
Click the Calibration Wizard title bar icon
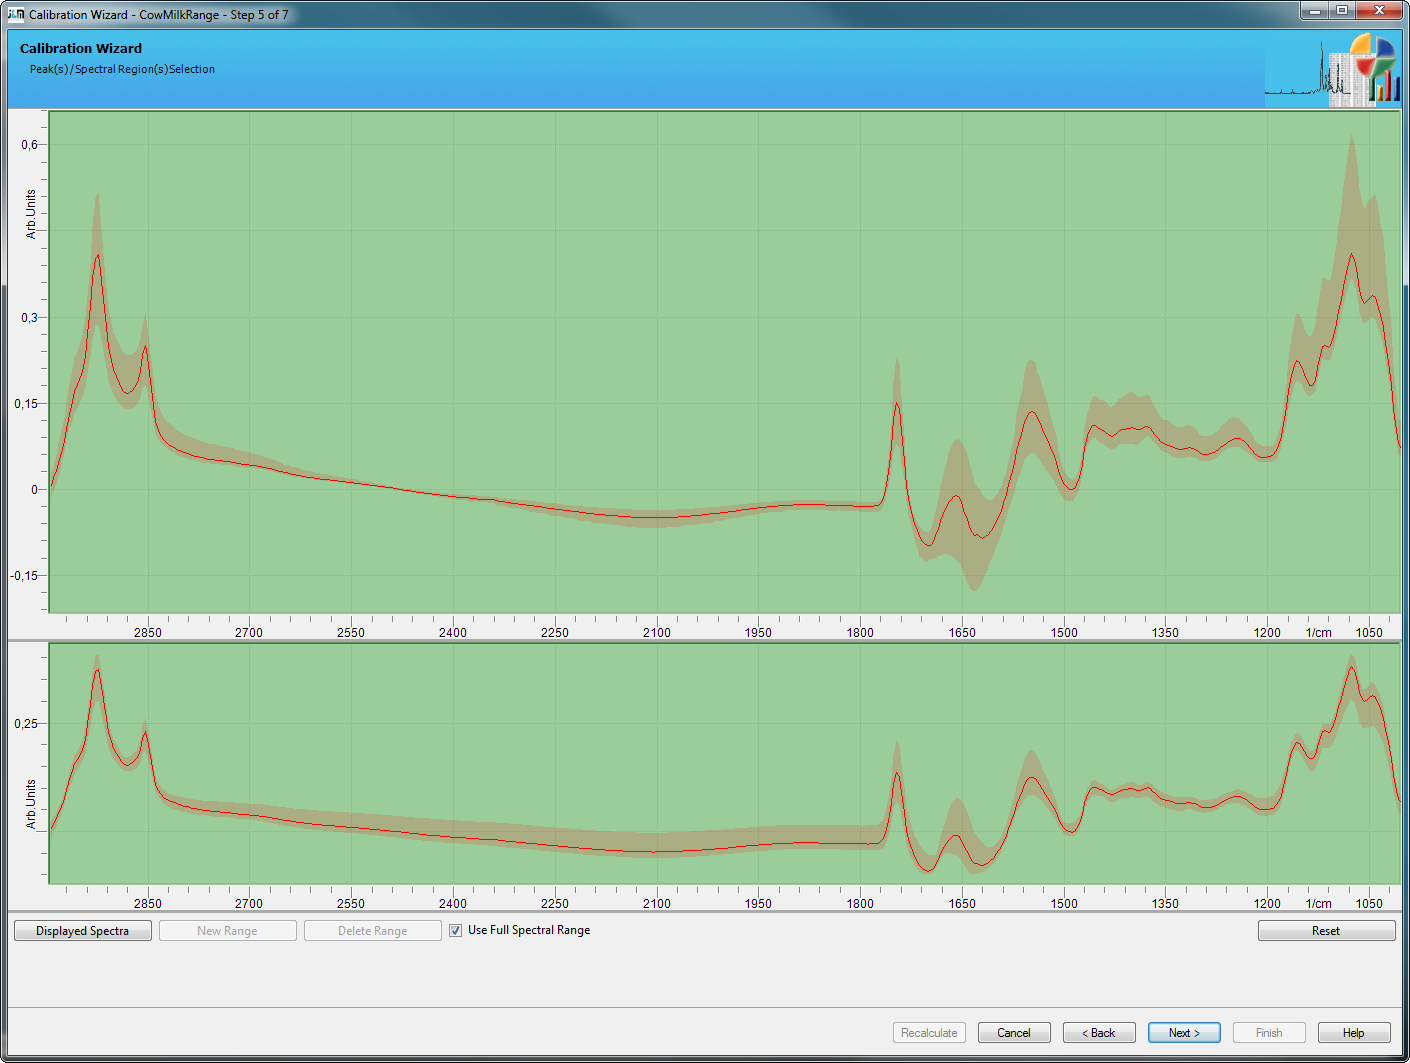pos(15,14)
